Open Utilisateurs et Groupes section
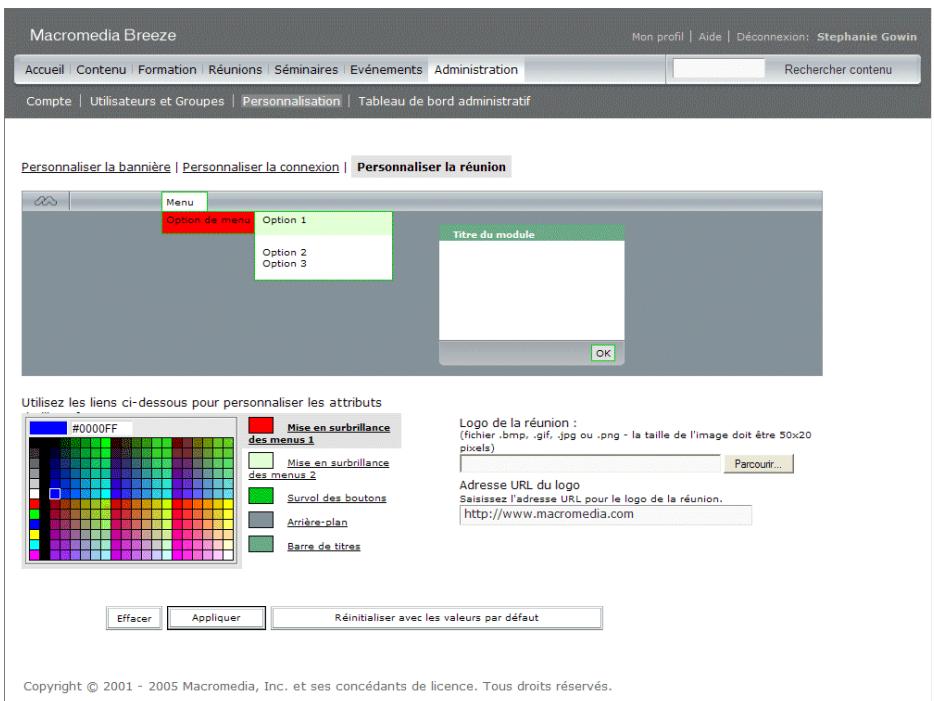The image size is (934, 701). [x=157, y=101]
